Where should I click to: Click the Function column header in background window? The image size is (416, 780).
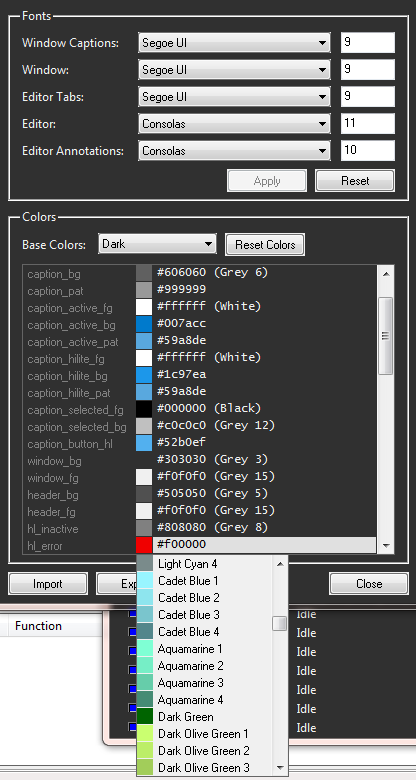(38, 626)
